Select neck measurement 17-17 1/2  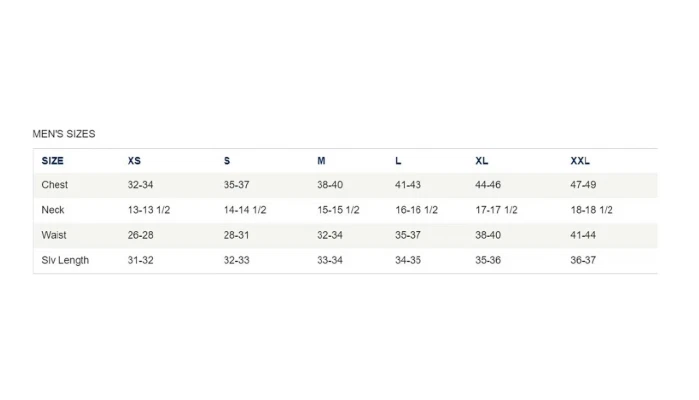point(496,210)
